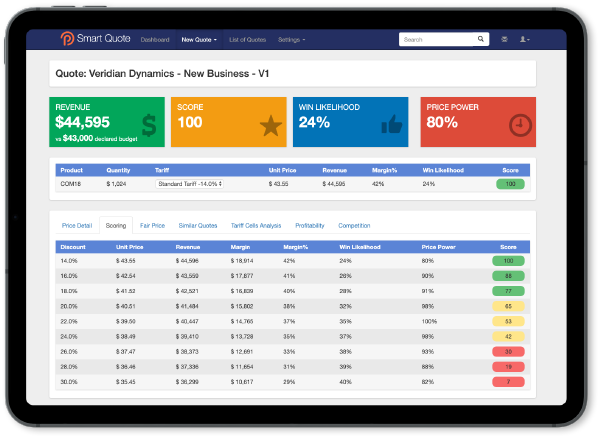Expand the New Quote dropdown menu
Screen dimensions: 600x438
(x=199, y=39)
